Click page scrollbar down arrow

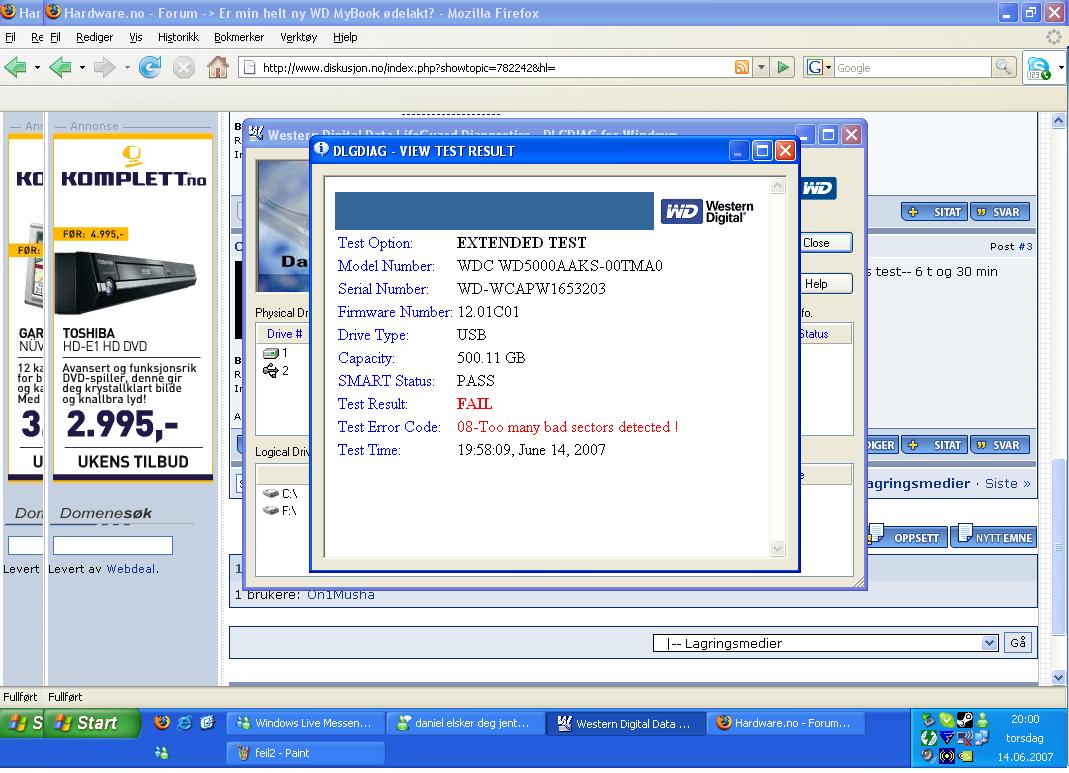click(1058, 677)
